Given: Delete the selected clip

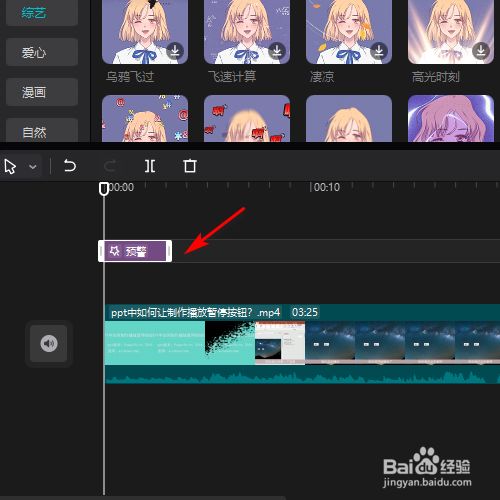Looking at the screenshot, I should tap(190, 166).
